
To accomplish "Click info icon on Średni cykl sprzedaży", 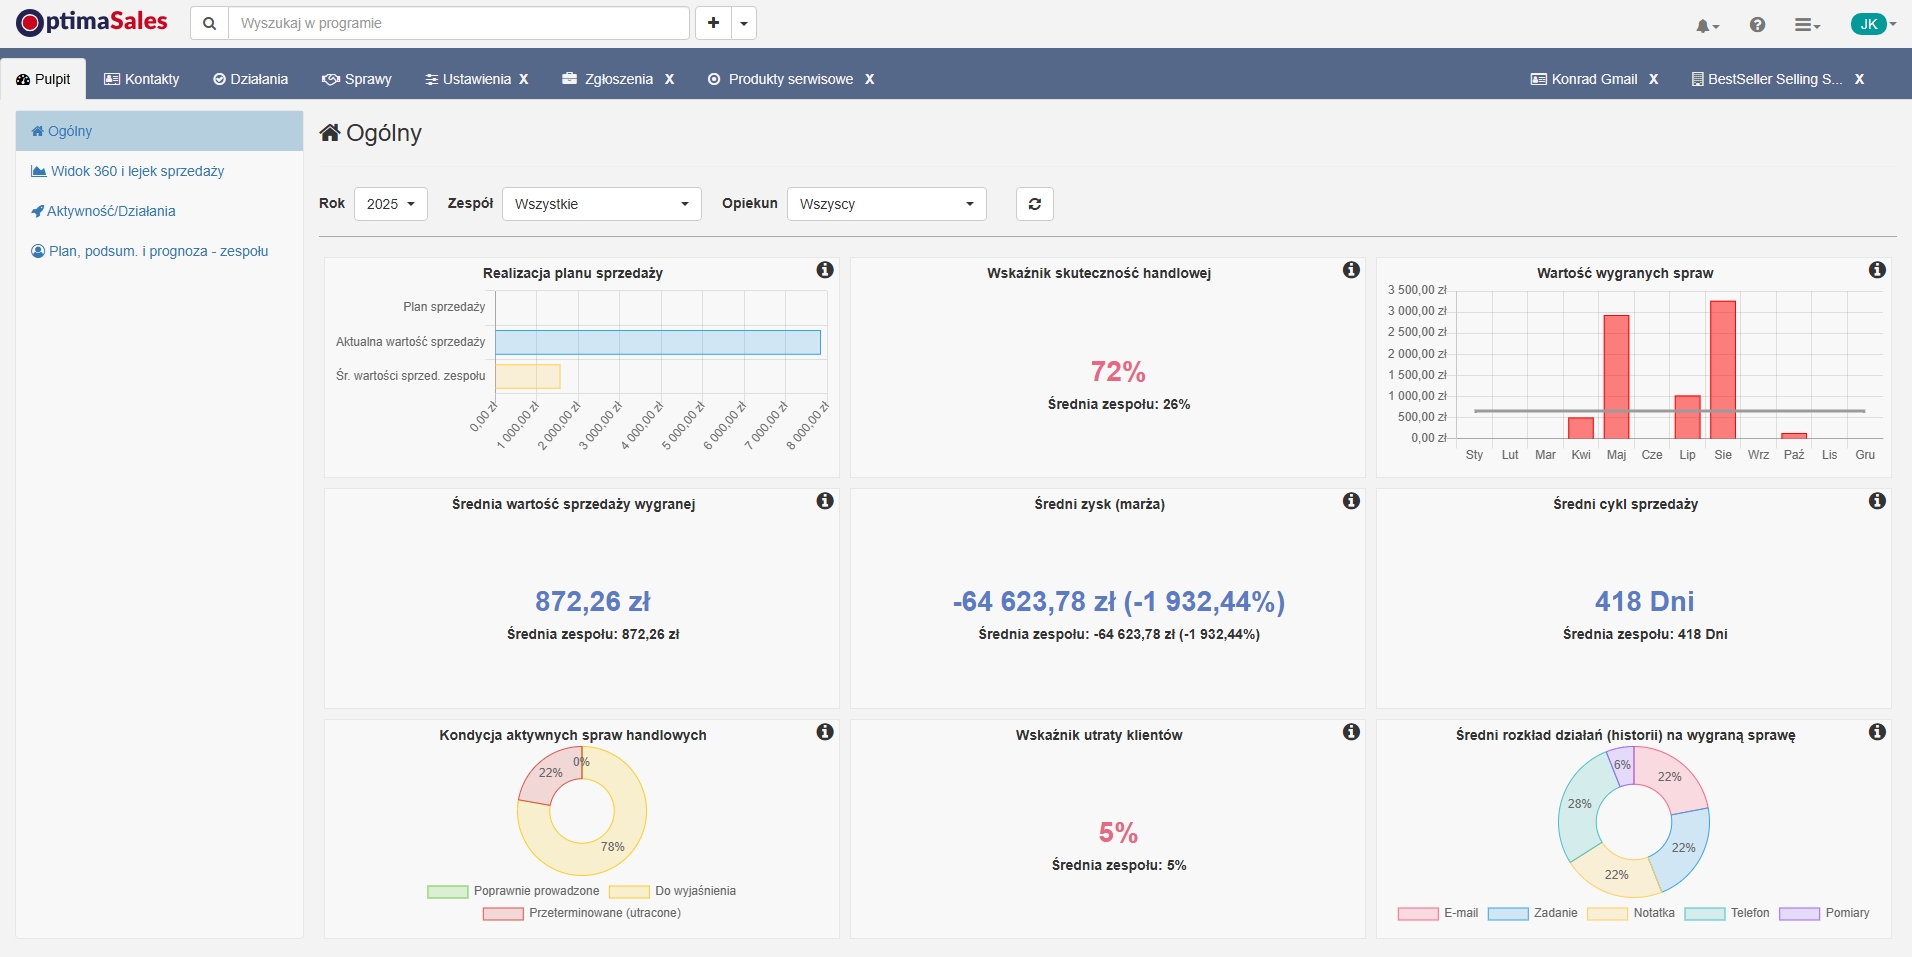I will [1878, 500].
